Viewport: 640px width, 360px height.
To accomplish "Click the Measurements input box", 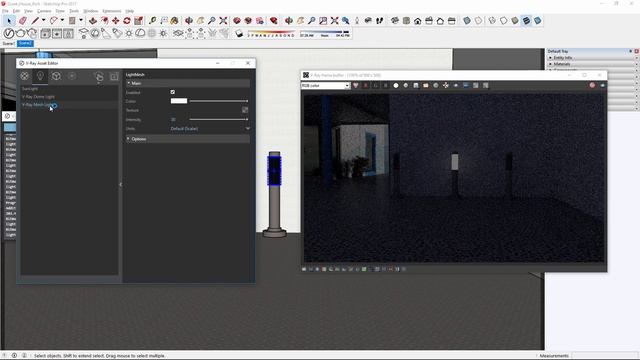I will pyautogui.click(x=604, y=356).
